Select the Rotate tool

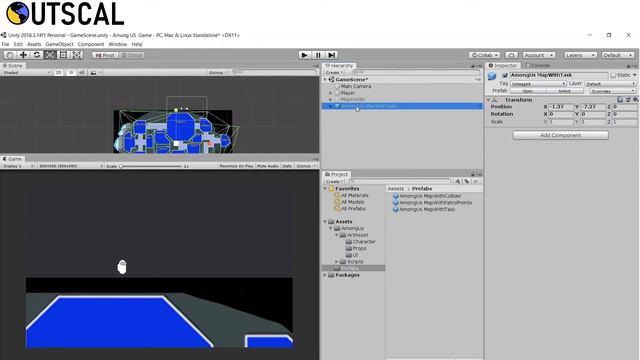37,55
